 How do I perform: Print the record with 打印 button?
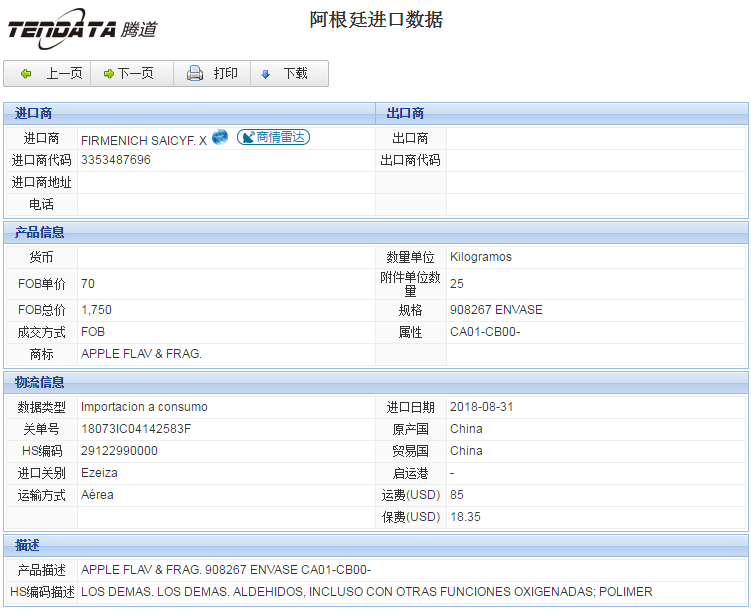tap(213, 73)
